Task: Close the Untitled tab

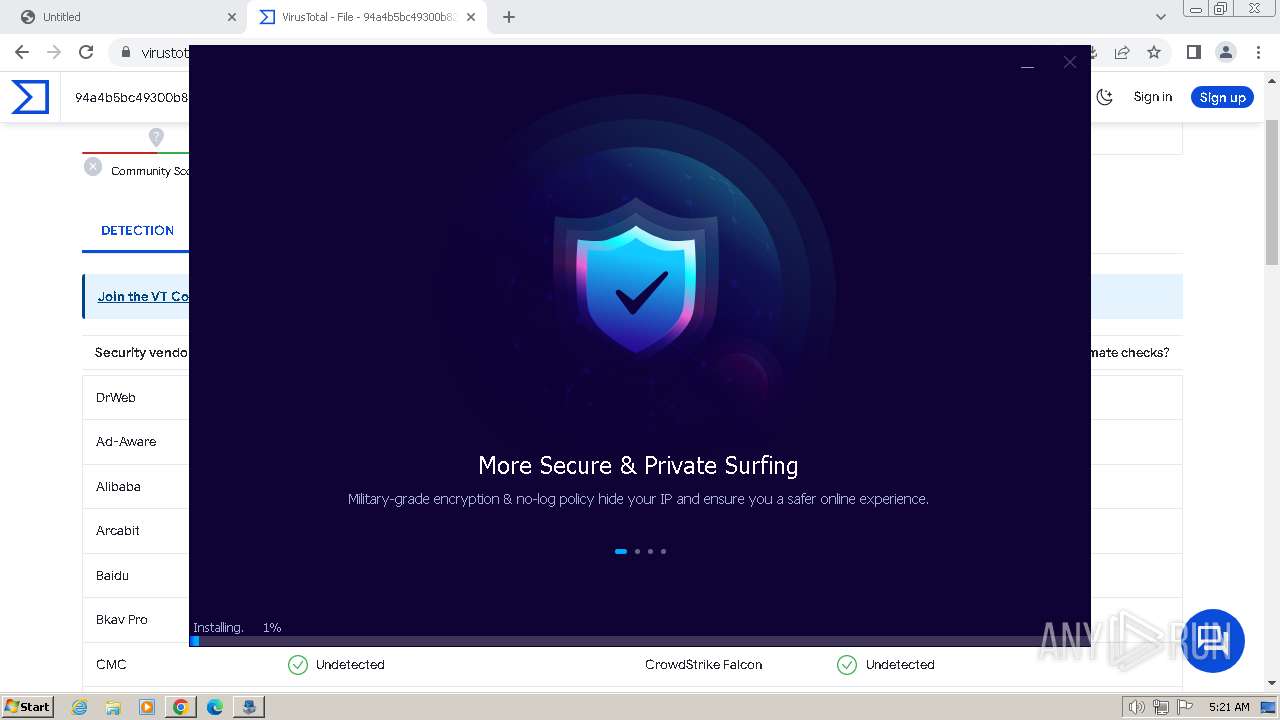Action: pos(232,17)
